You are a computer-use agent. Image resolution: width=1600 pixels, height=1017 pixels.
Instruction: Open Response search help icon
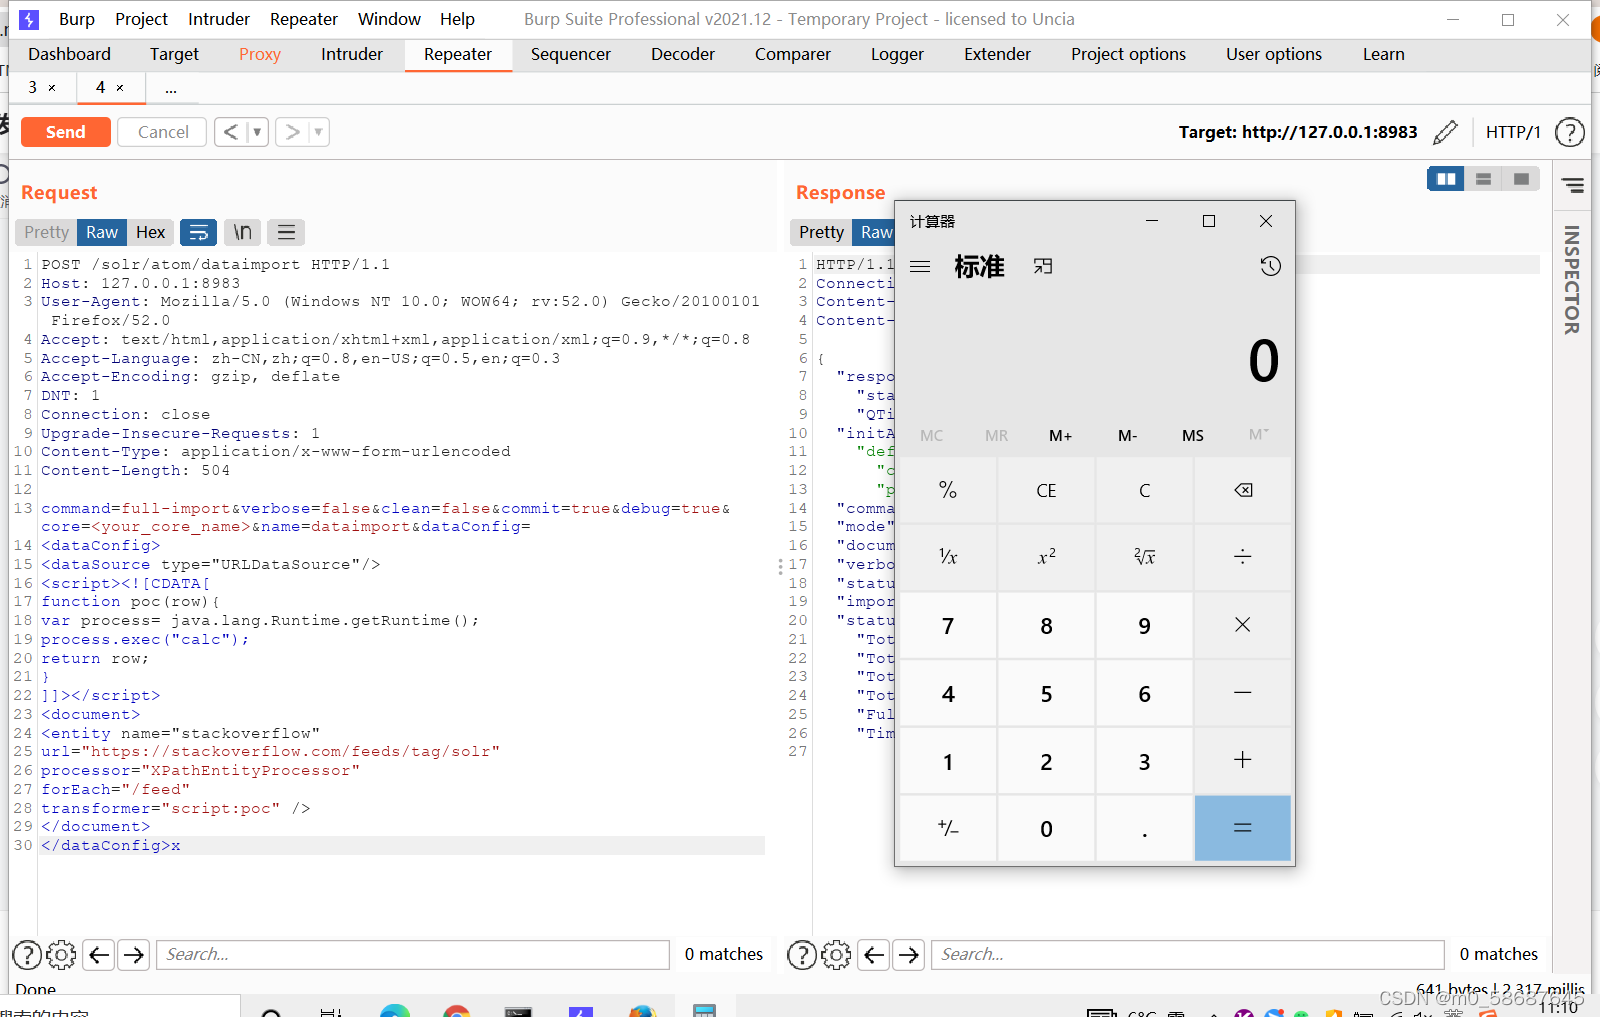tap(802, 955)
